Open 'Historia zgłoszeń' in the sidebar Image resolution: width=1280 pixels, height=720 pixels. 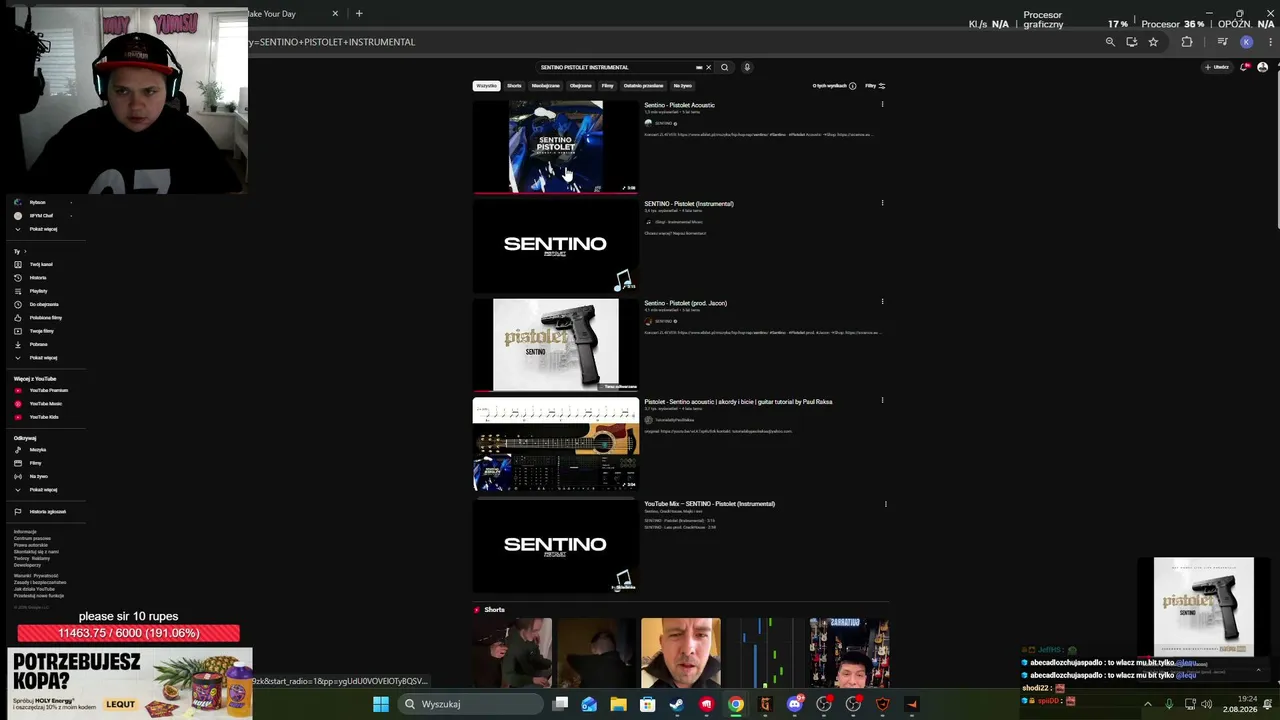coord(47,512)
